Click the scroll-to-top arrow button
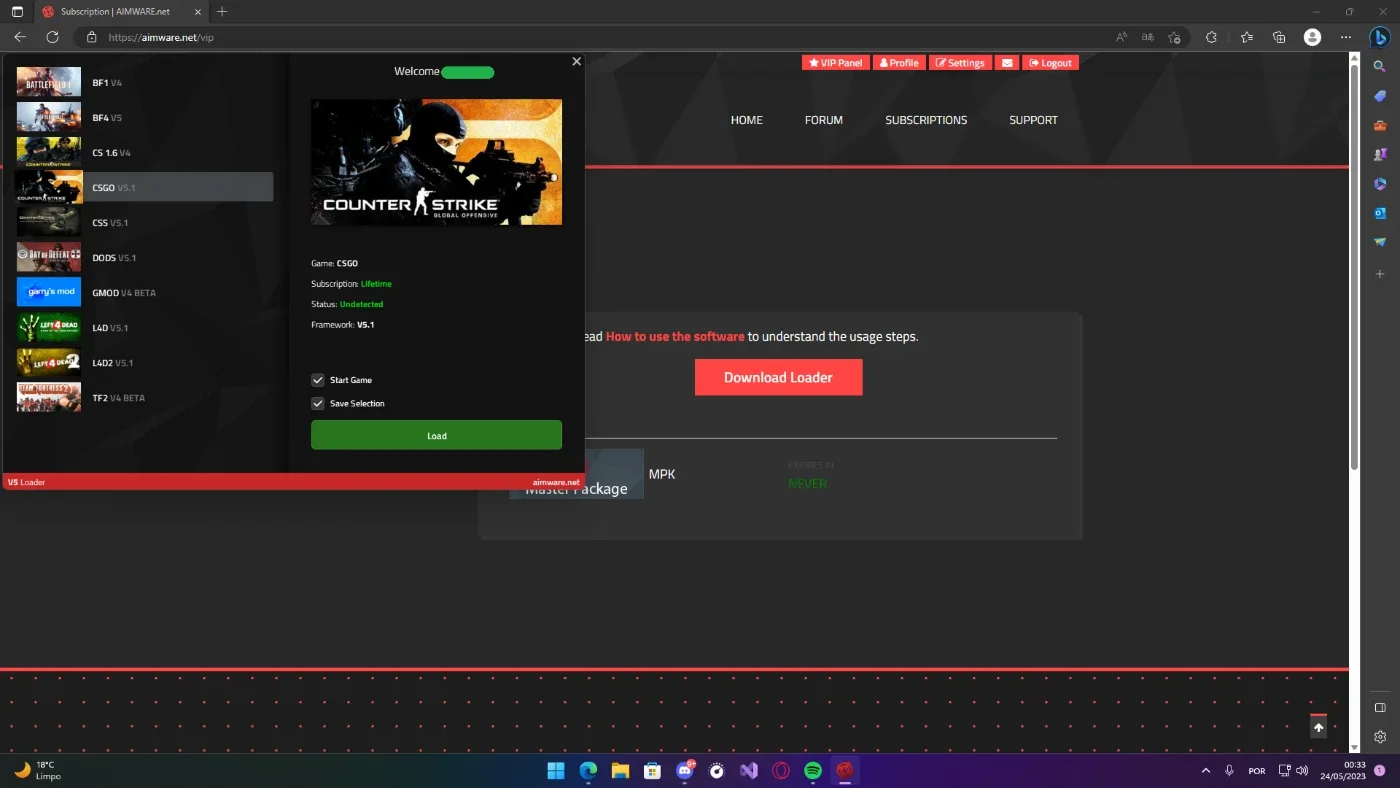 pyautogui.click(x=1318, y=727)
